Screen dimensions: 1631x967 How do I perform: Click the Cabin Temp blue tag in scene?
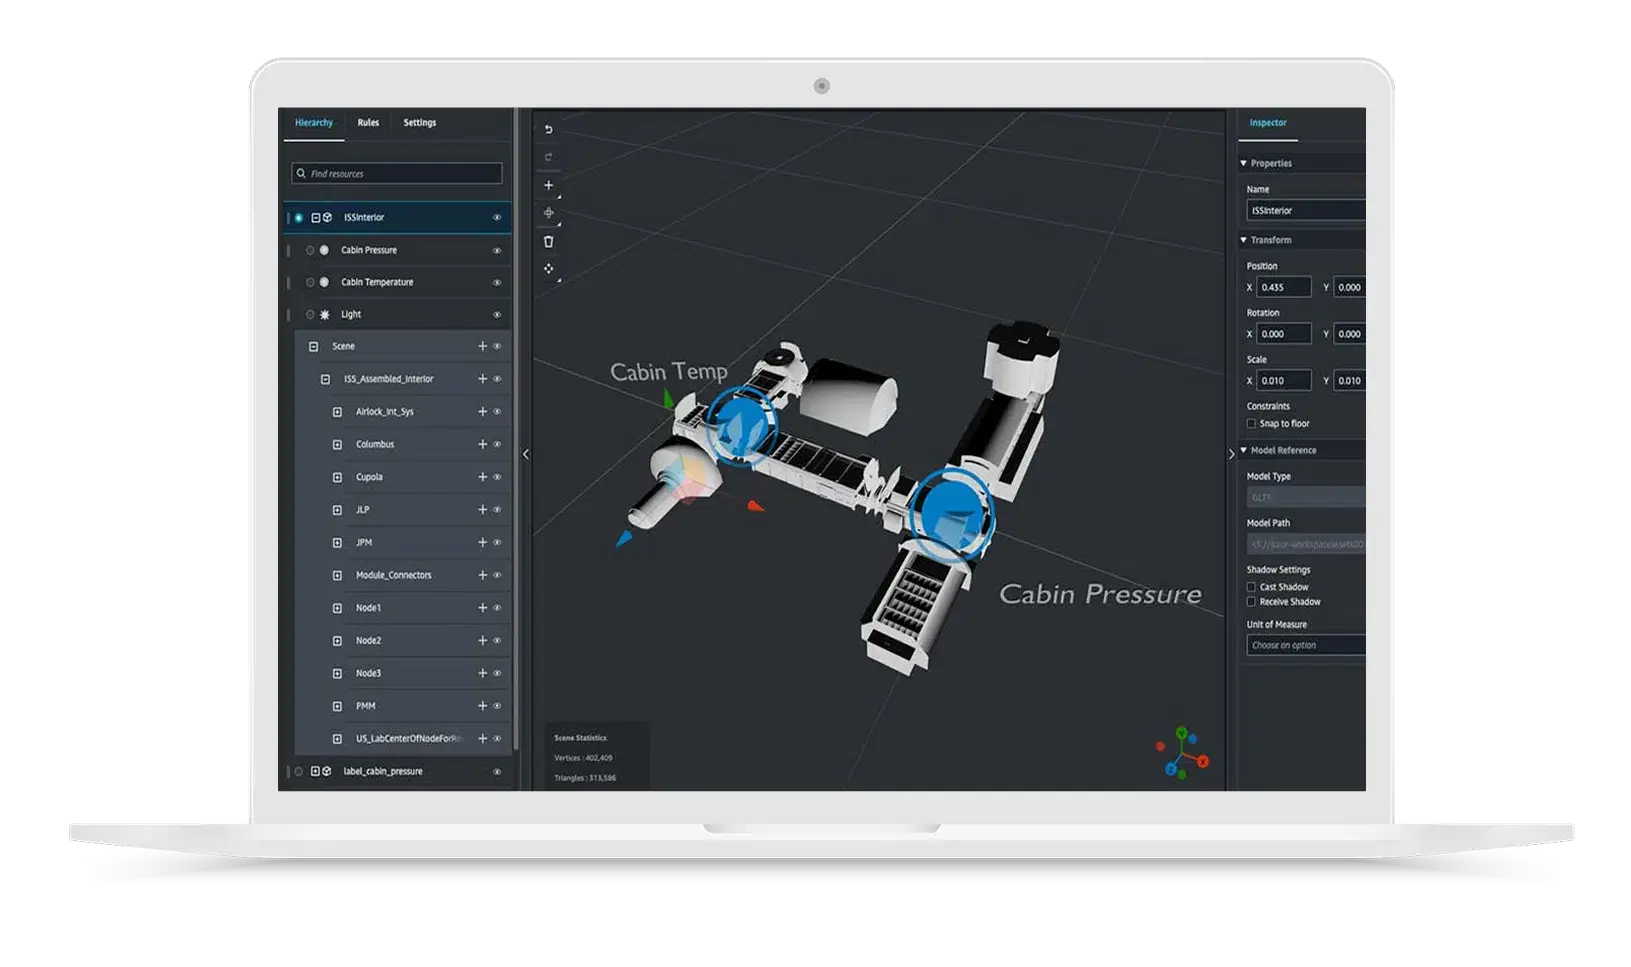point(741,426)
